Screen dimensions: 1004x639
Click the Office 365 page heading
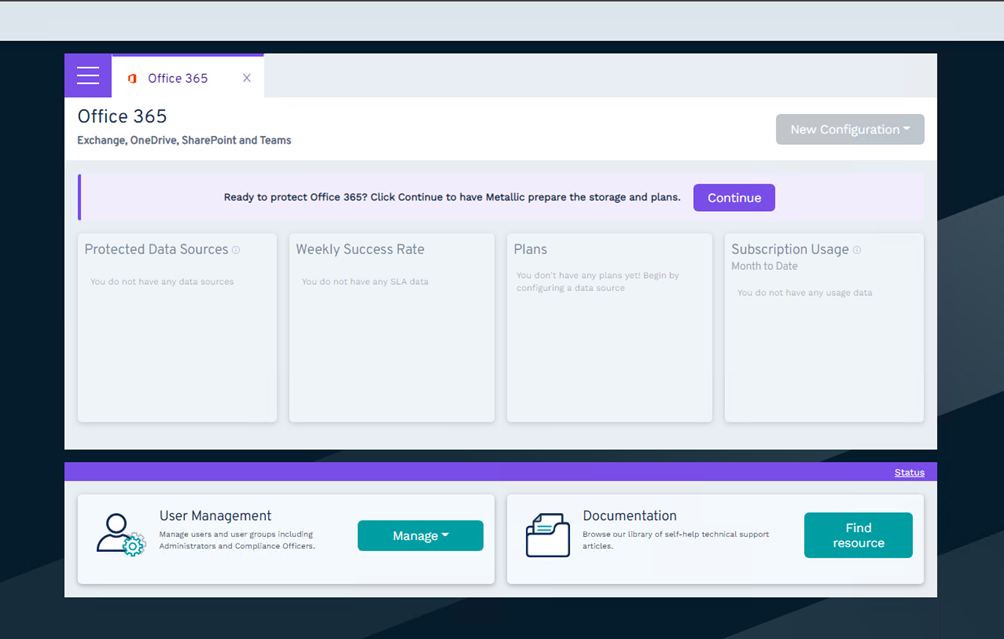click(122, 116)
